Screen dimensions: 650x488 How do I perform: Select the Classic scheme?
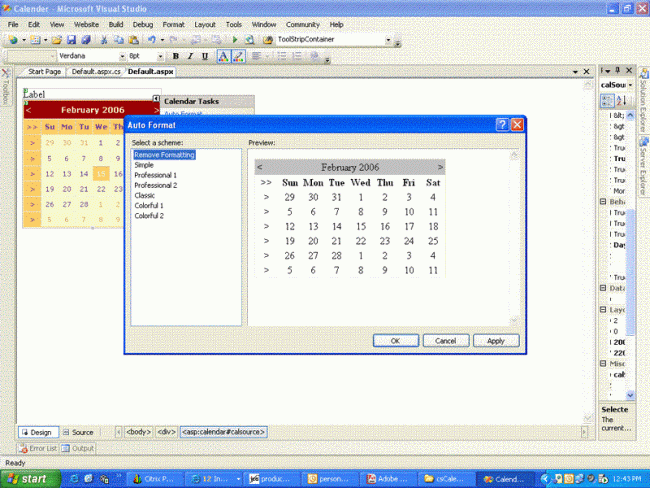[x=144, y=195]
